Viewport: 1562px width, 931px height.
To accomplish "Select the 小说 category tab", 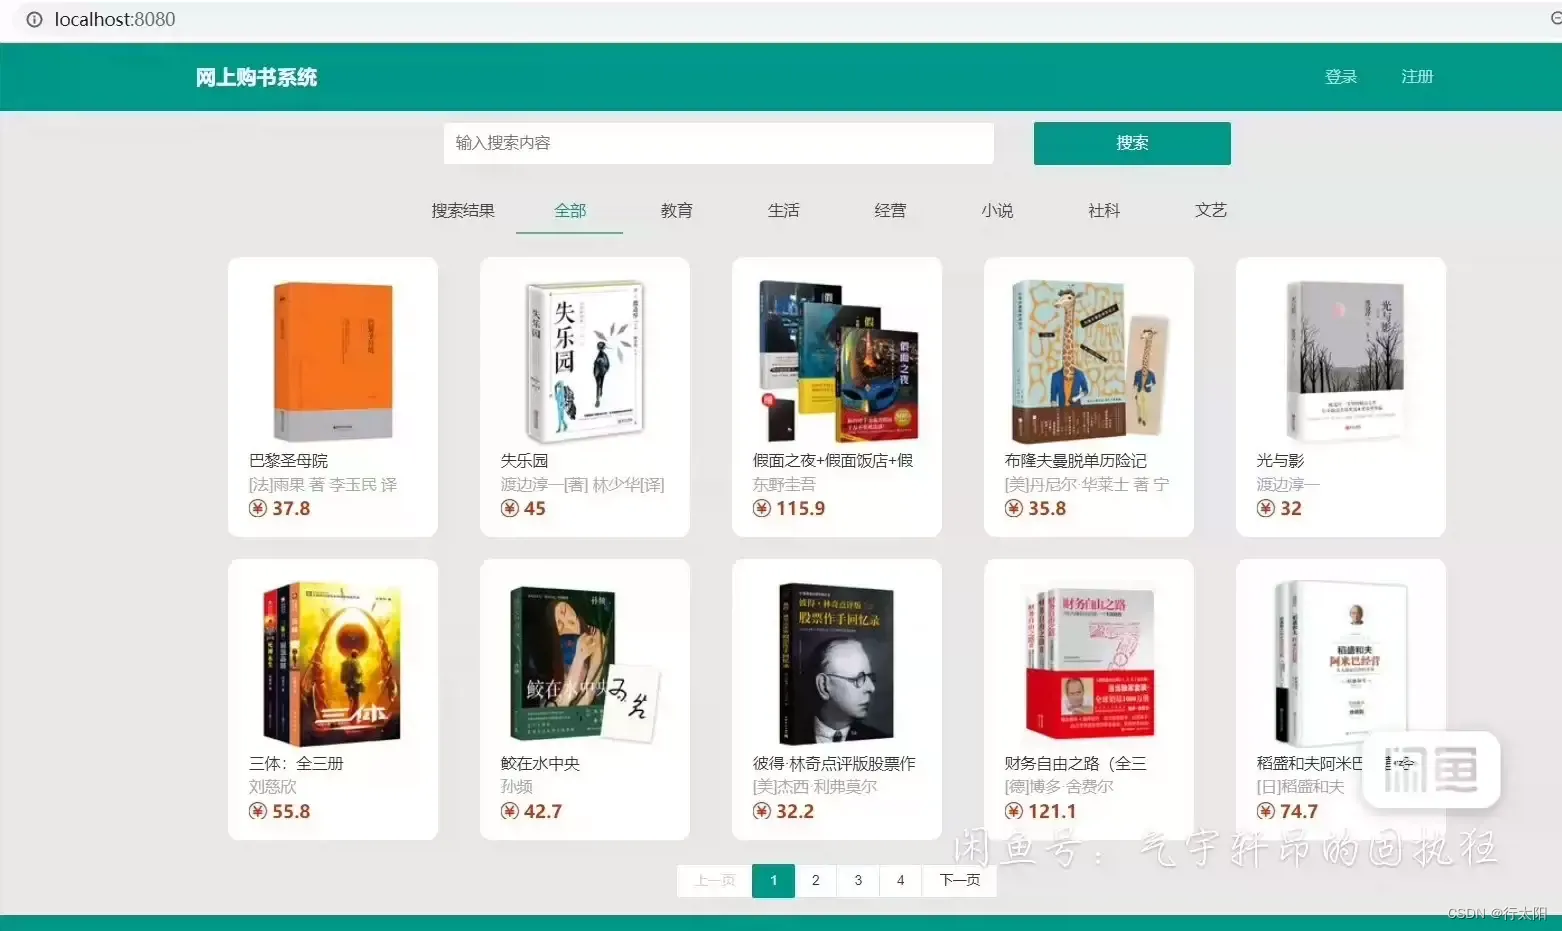I will tap(997, 210).
